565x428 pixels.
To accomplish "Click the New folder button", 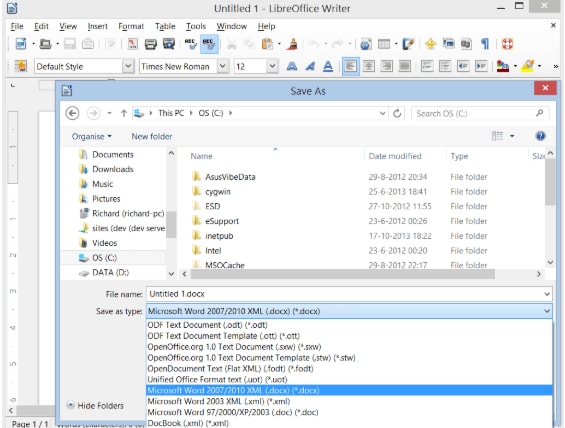I will [152, 137].
